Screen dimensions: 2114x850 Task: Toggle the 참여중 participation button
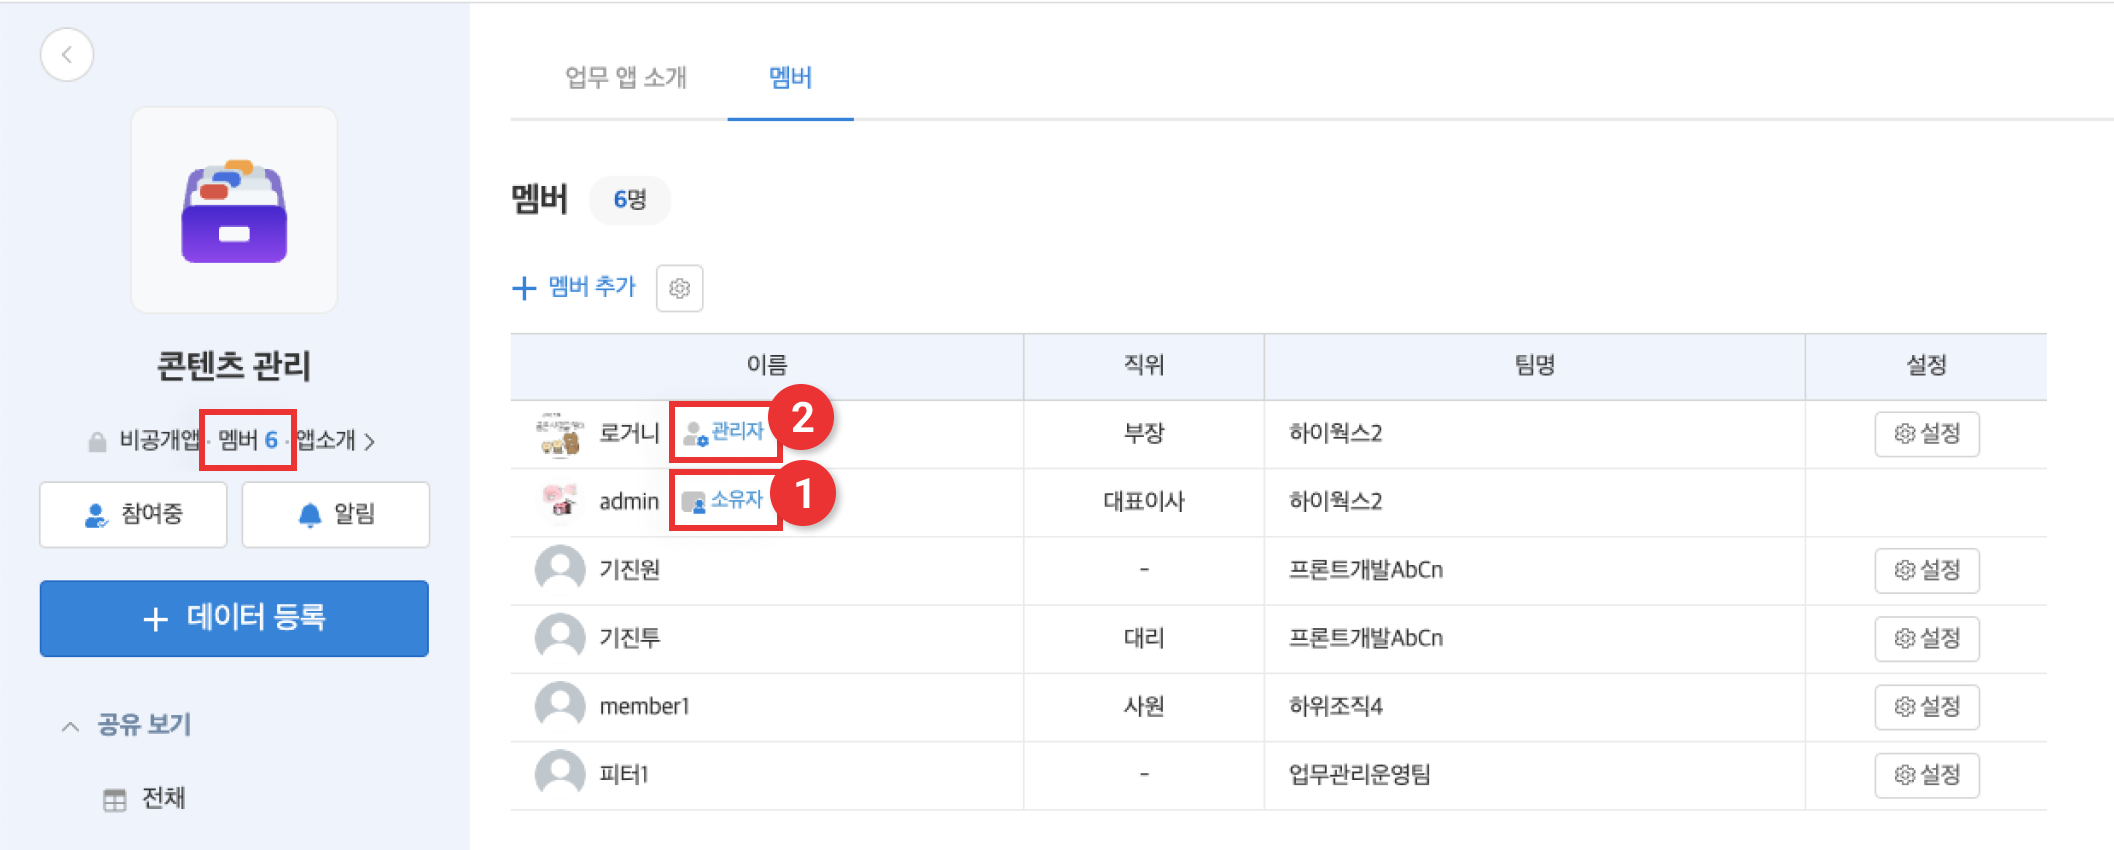tap(134, 515)
